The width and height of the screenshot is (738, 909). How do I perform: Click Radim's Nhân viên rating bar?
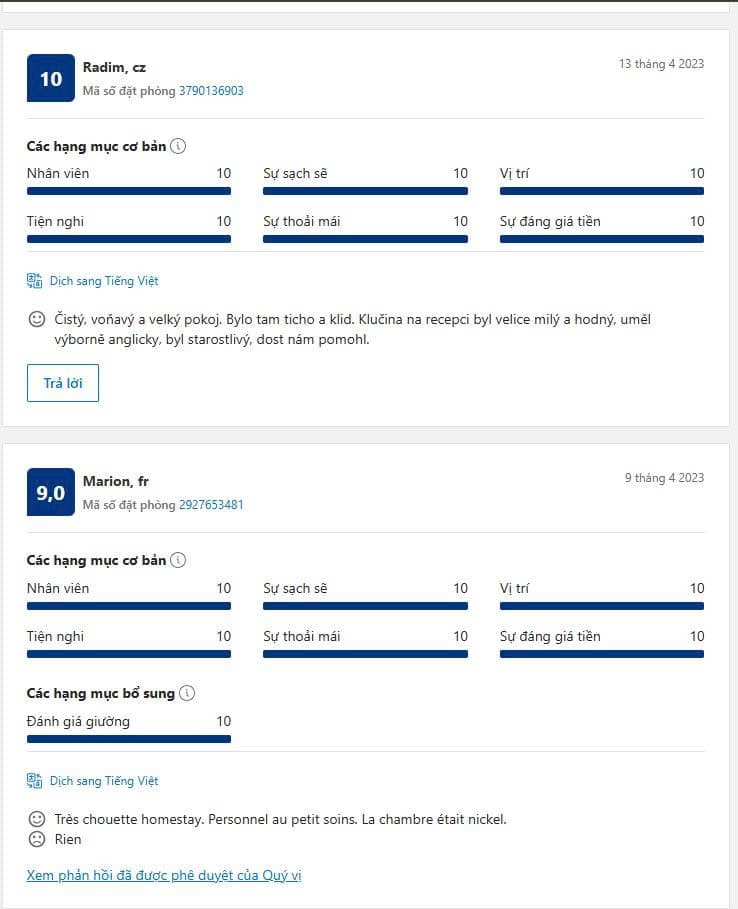(x=129, y=191)
